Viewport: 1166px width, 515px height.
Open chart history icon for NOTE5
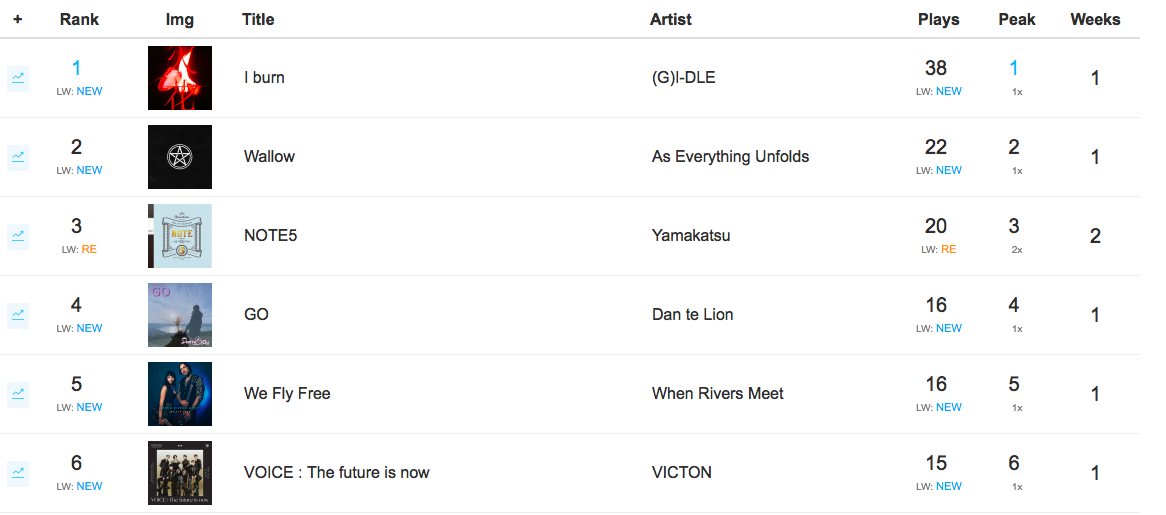18,236
